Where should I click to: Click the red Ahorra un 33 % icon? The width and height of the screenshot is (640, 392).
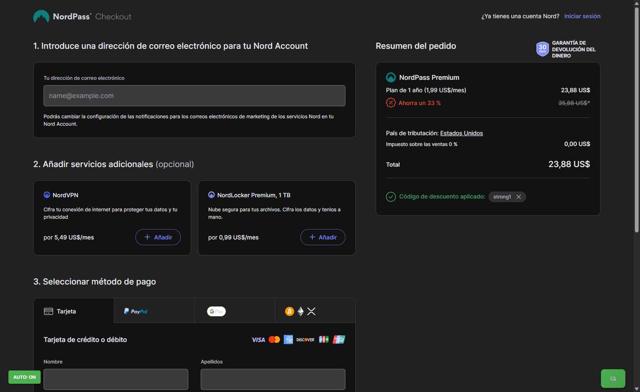pos(391,103)
